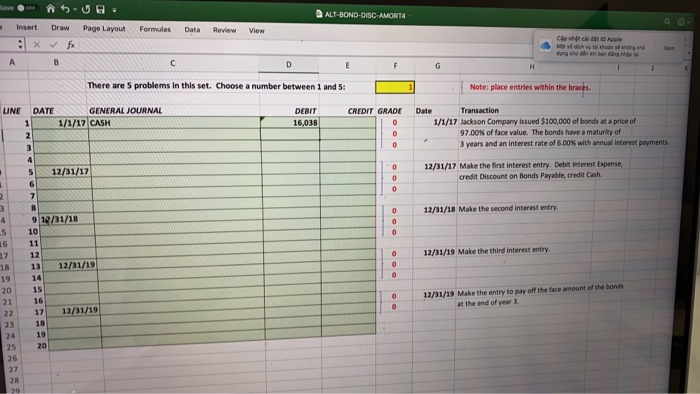Image resolution: width=700 pixels, height=394 pixels.
Task: Click the smiley feedback icon
Action: pos(682,22)
